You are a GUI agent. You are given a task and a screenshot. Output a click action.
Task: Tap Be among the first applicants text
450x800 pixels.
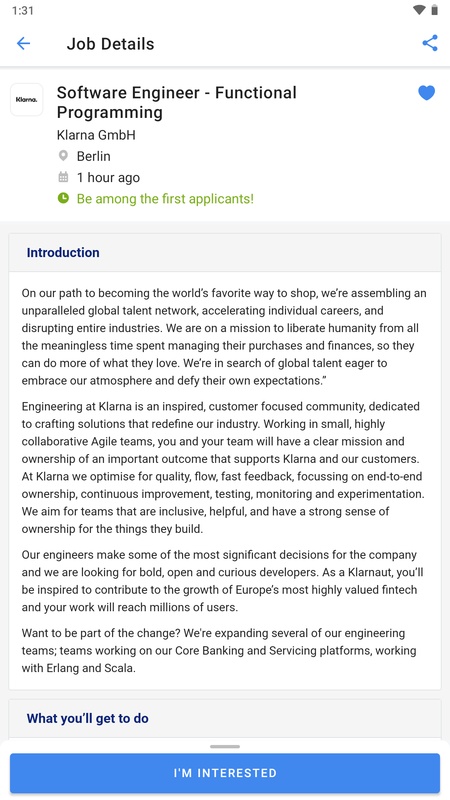coord(165,198)
